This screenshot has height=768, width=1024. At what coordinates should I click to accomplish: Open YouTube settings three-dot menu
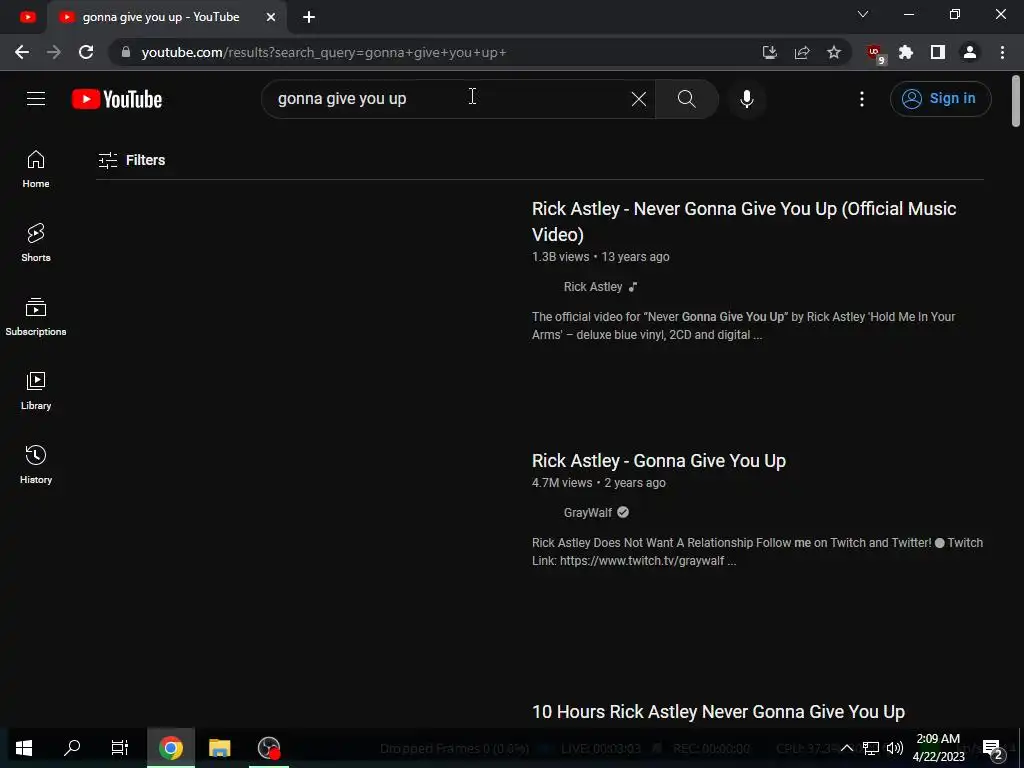click(861, 99)
